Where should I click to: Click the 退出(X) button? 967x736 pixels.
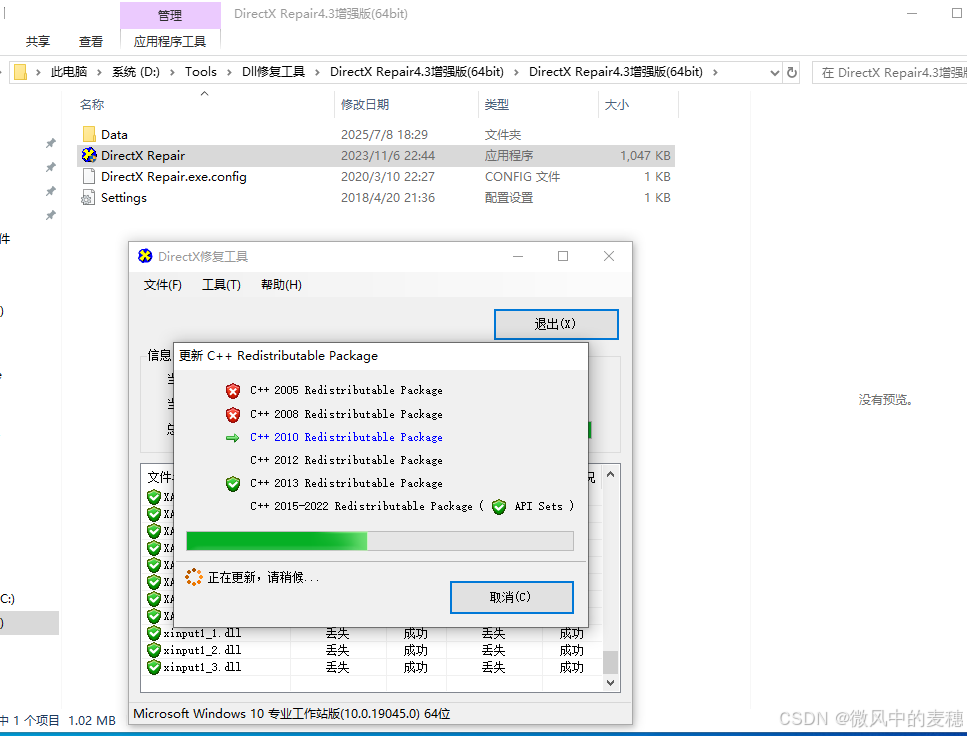[x=556, y=324]
